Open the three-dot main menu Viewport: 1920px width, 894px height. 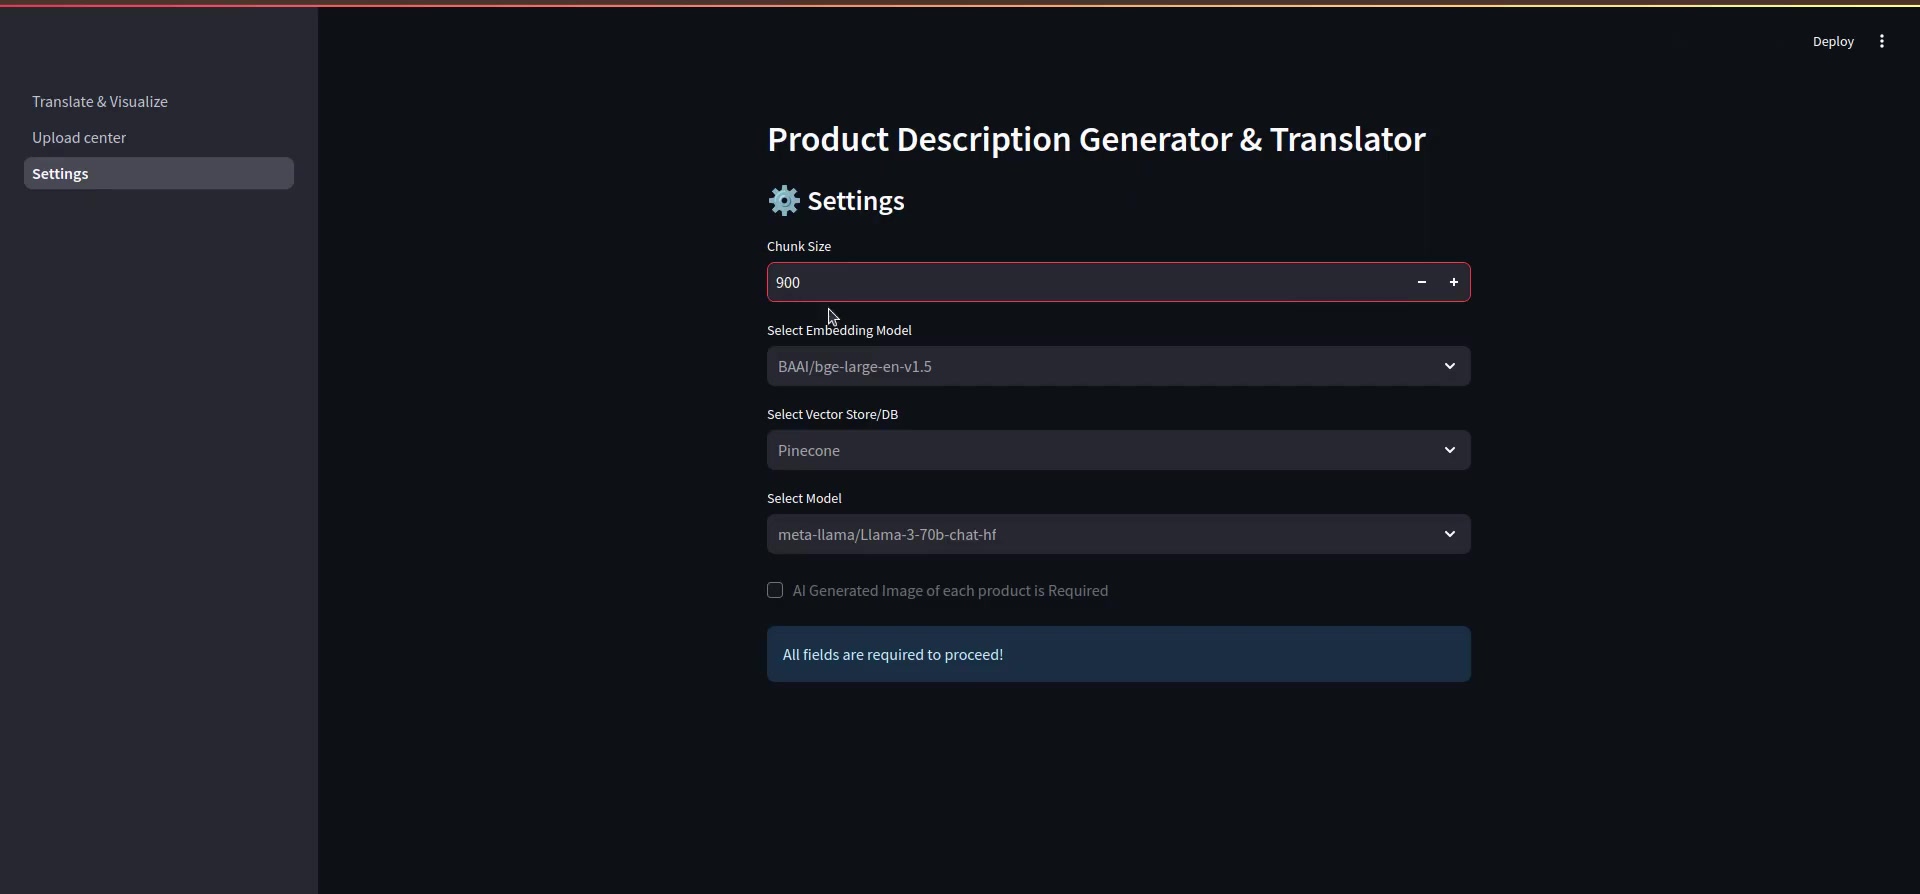1882,42
